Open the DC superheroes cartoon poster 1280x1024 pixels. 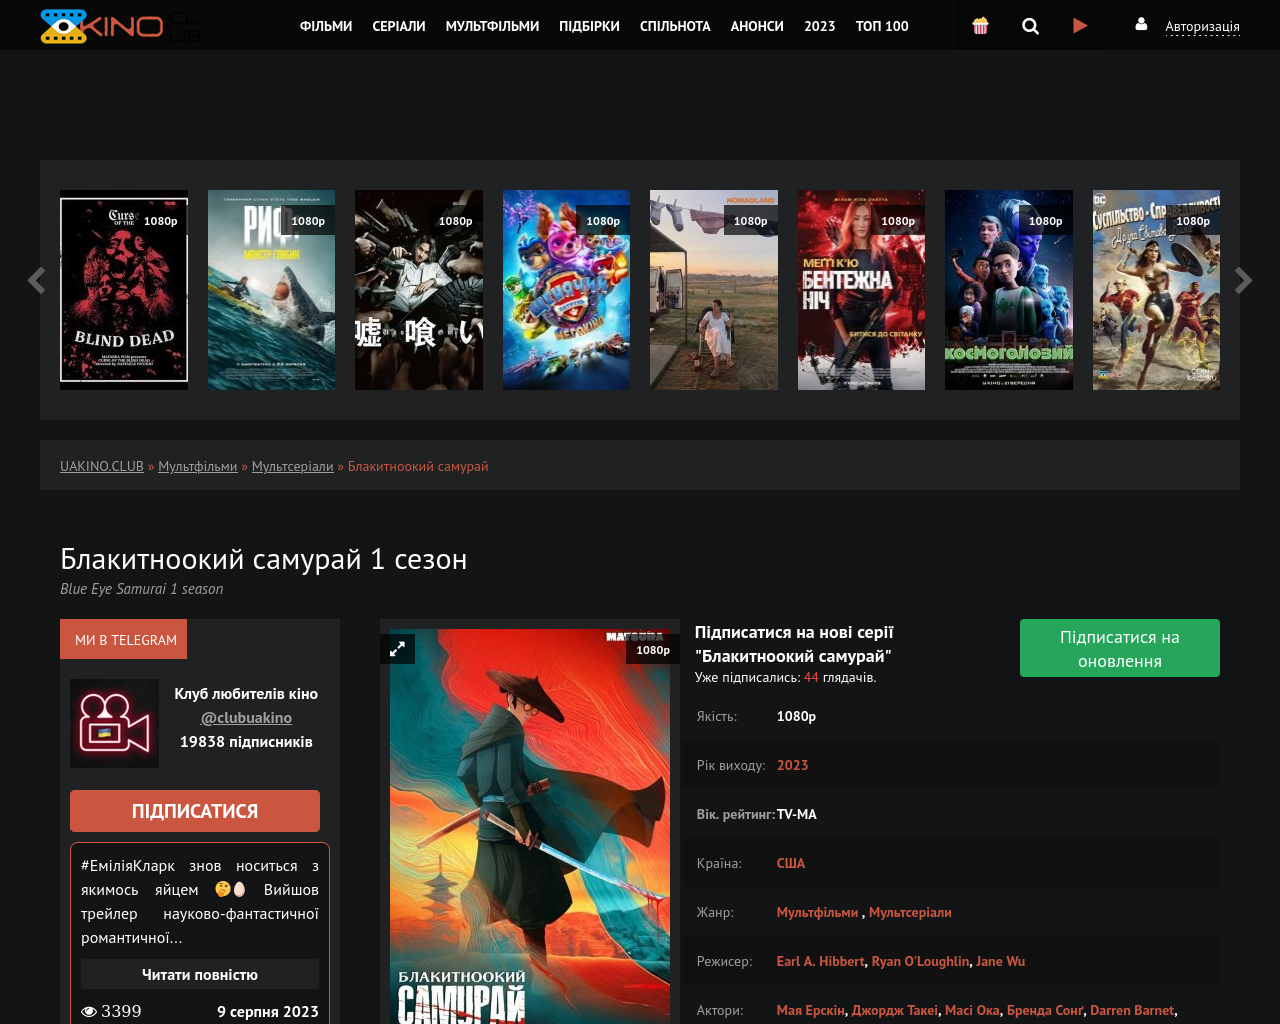click(1156, 290)
